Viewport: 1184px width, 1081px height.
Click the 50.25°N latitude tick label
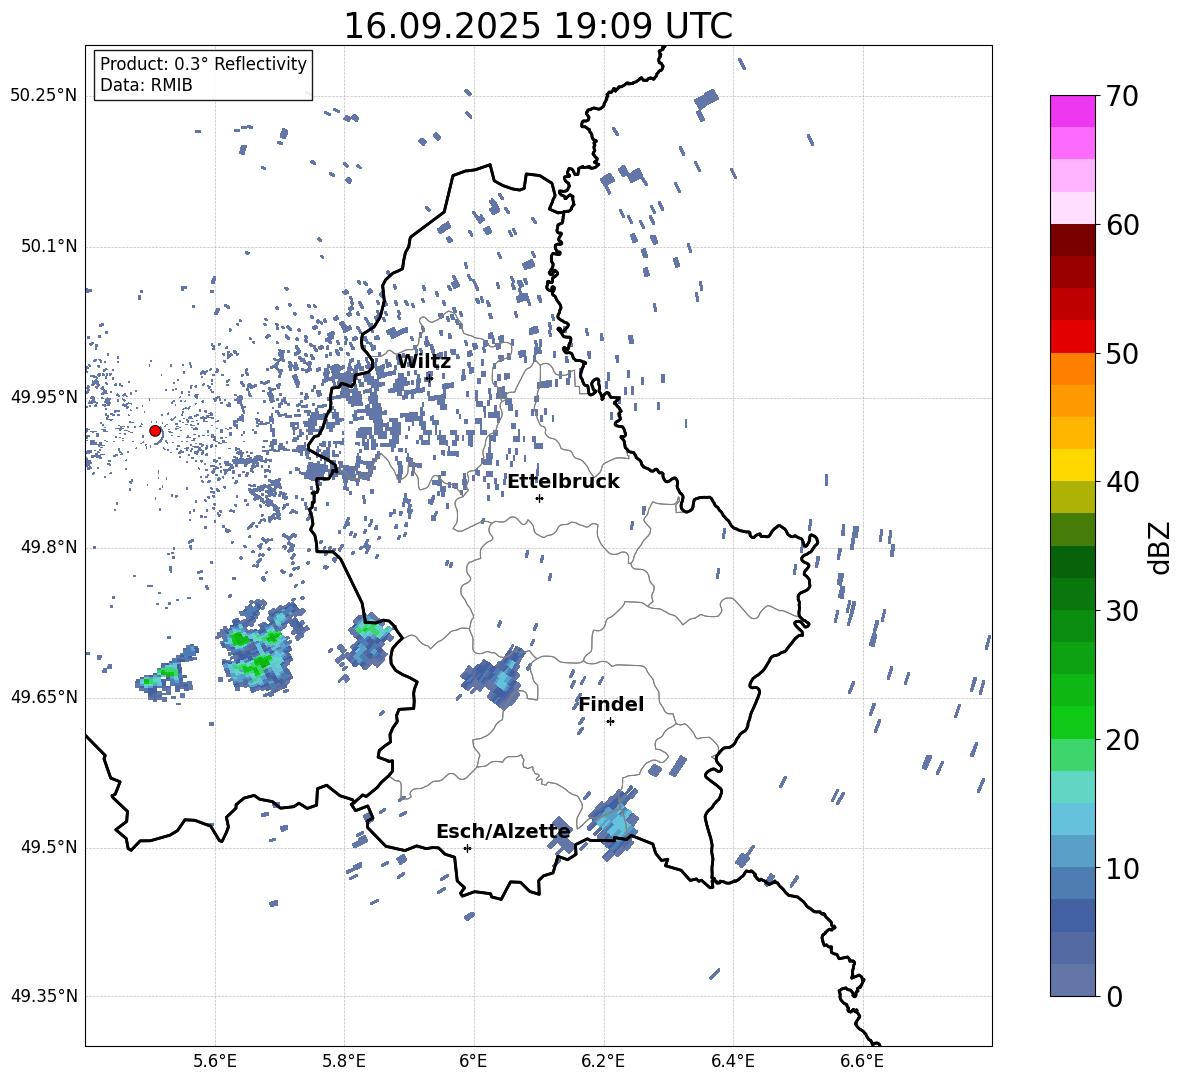coord(44,96)
